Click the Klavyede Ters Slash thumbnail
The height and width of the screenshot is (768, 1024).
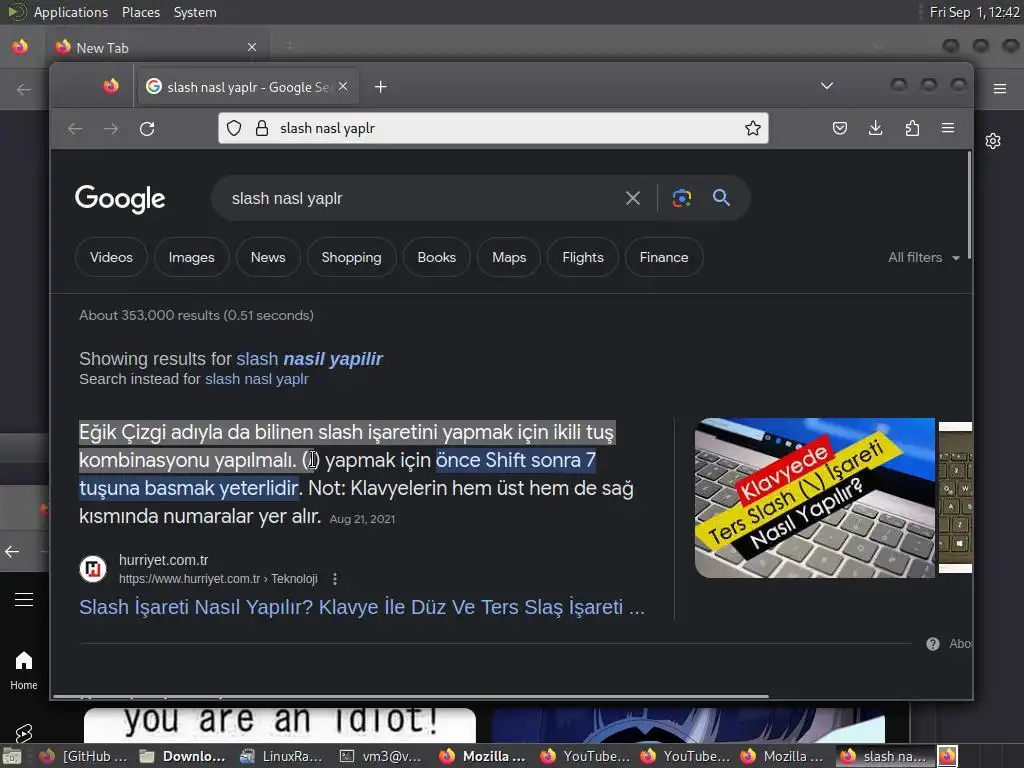(814, 498)
